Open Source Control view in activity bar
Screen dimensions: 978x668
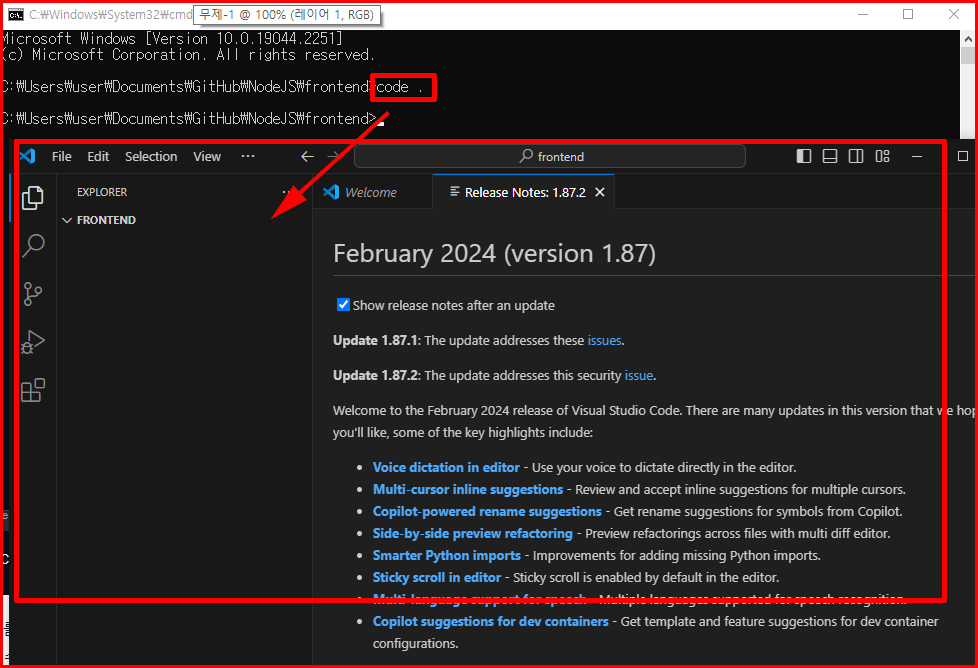tap(32, 294)
